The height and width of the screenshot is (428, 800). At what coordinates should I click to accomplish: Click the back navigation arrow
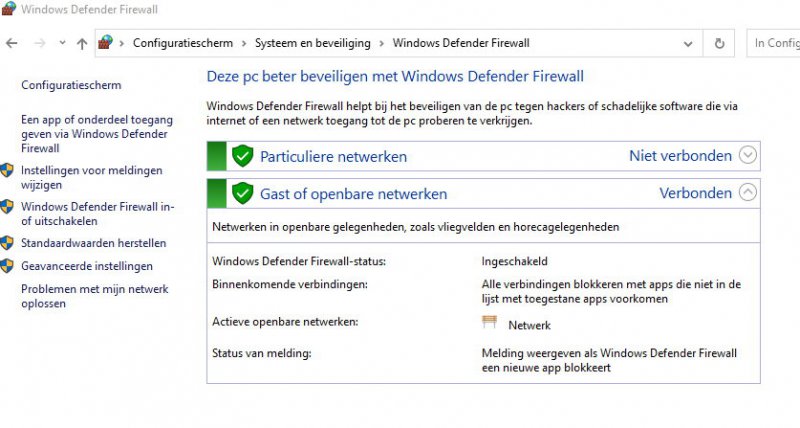click(12, 43)
